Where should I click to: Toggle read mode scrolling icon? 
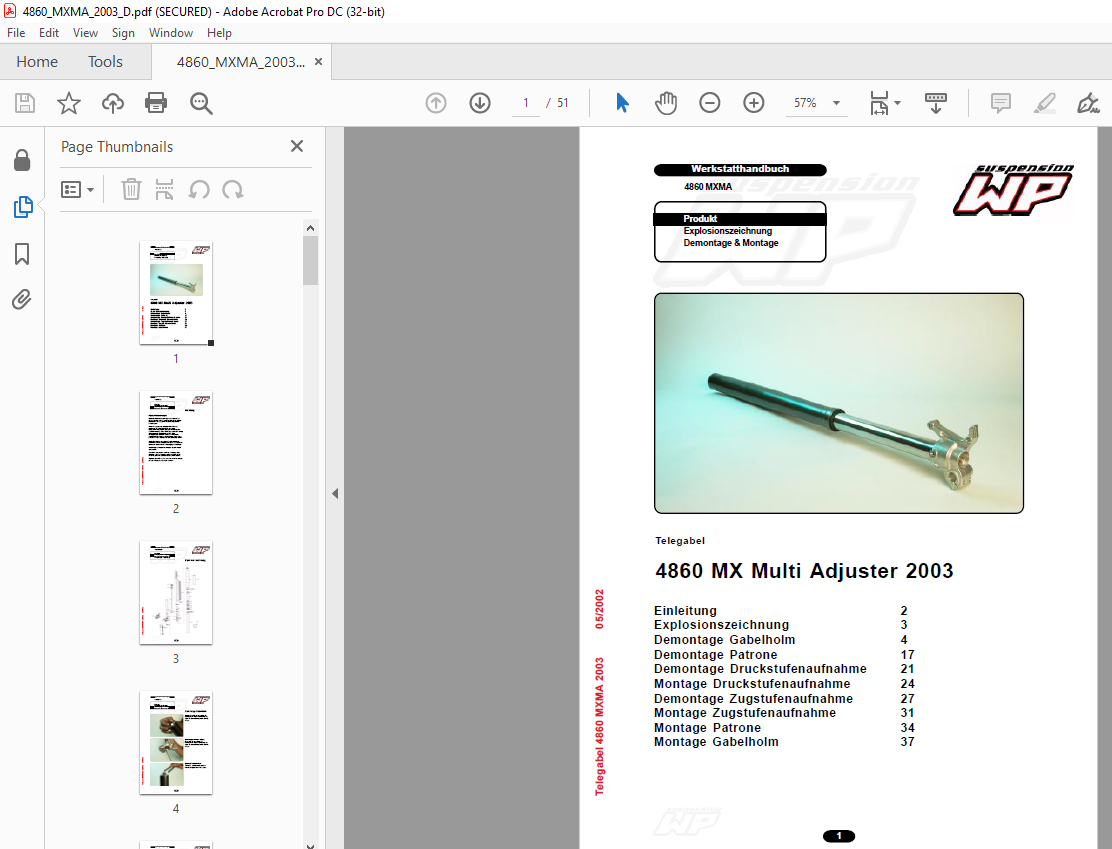pyautogui.click(x=936, y=104)
